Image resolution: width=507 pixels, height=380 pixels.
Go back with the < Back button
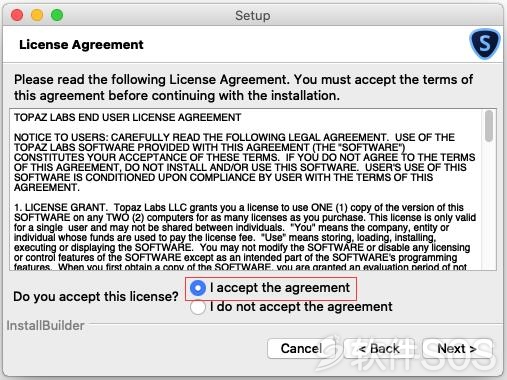[379, 348]
